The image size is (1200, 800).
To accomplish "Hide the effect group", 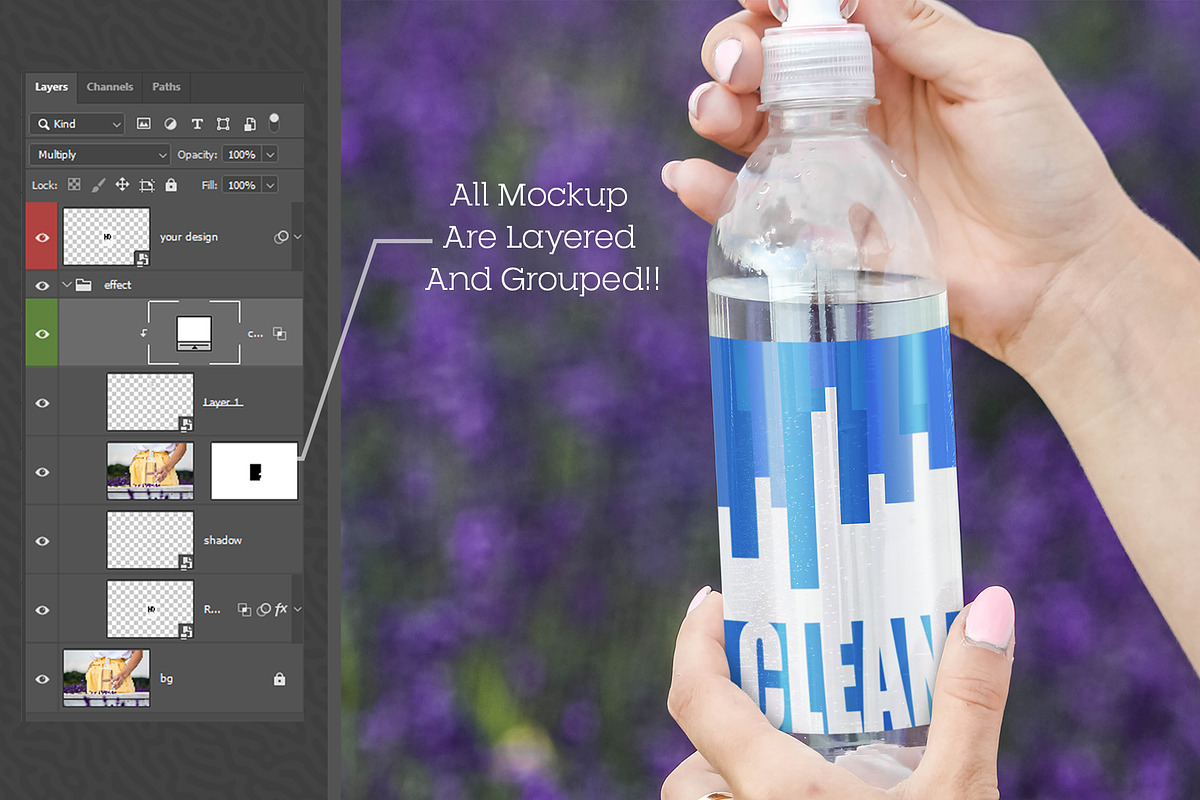I will click(x=42, y=285).
